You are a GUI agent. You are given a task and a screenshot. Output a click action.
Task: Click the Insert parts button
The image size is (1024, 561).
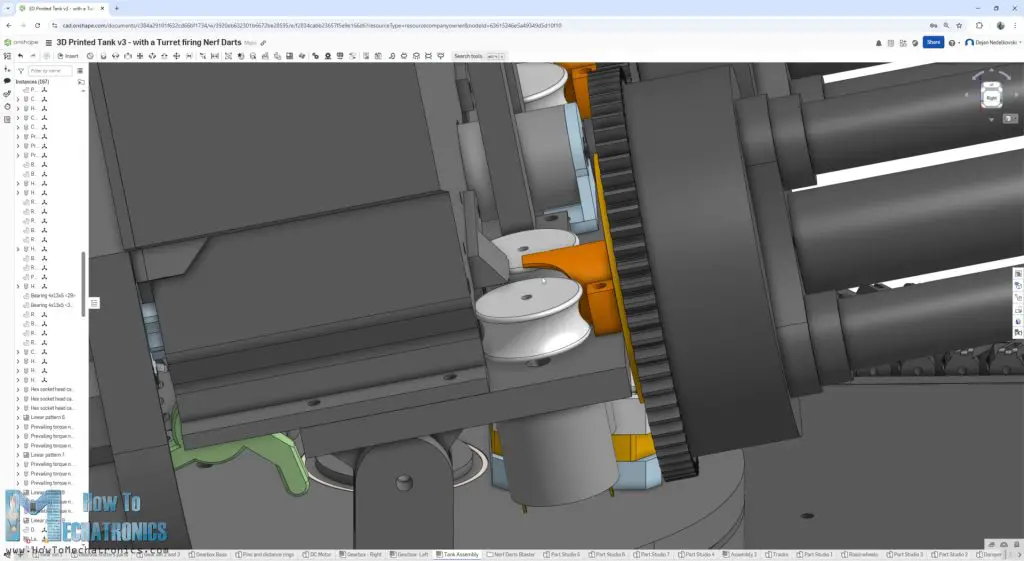[67, 56]
